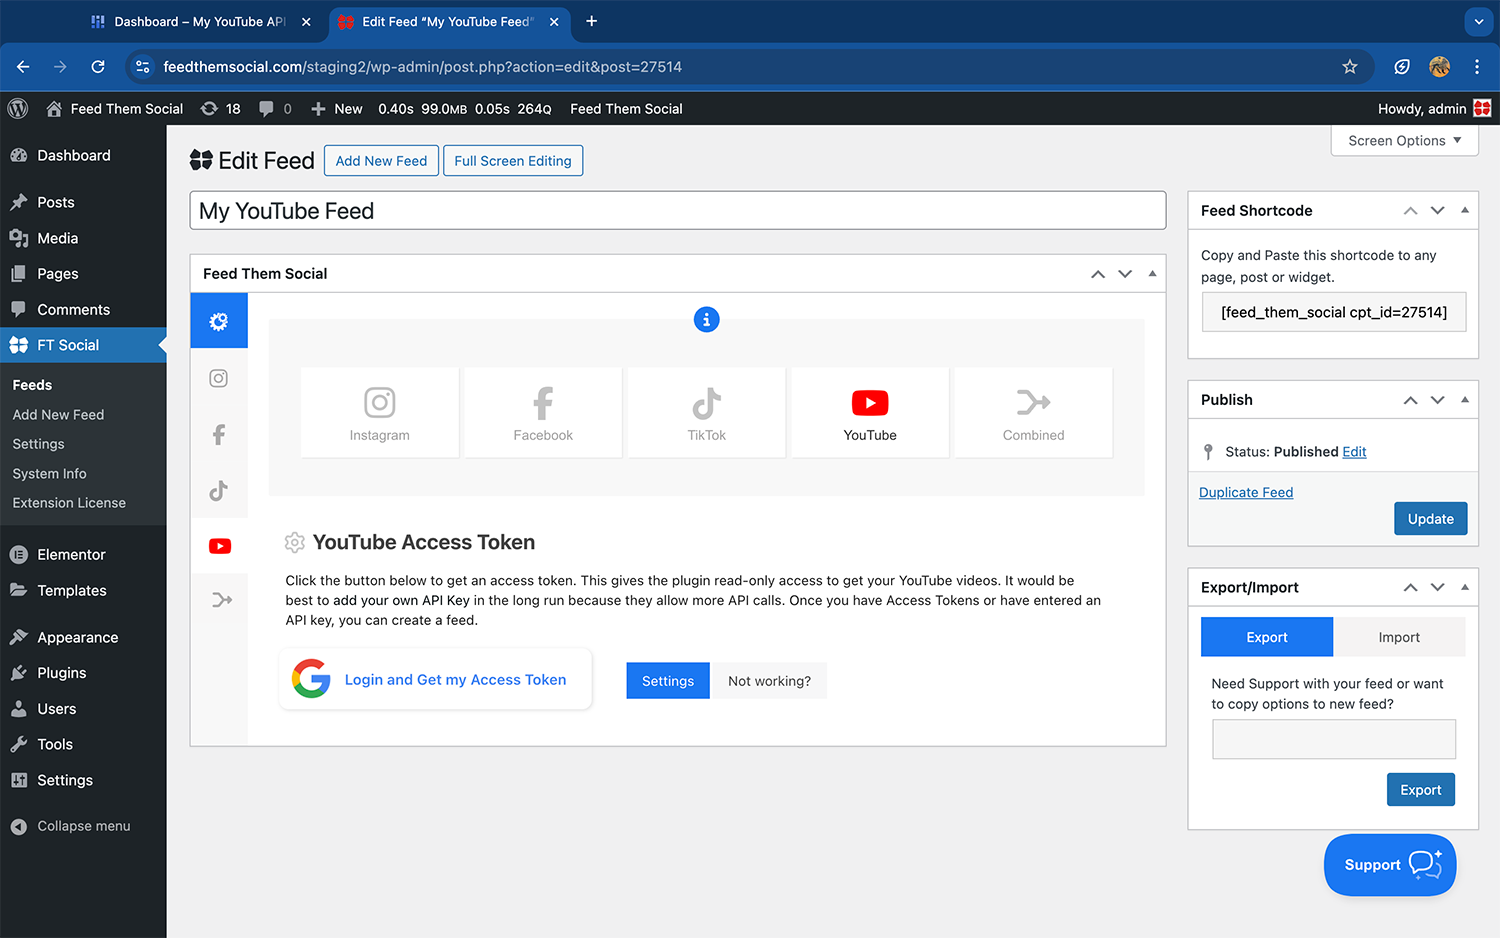Move Feed Them Social panel up
The image size is (1500, 938).
pos(1098,274)
